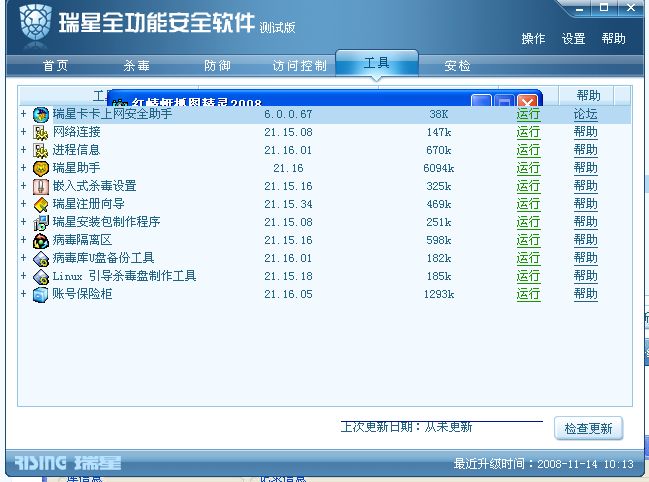This screenshot has height=482, width=649.
Task: Click version 21.16.05 of 账号保险柜
Action: pos(288,294)
